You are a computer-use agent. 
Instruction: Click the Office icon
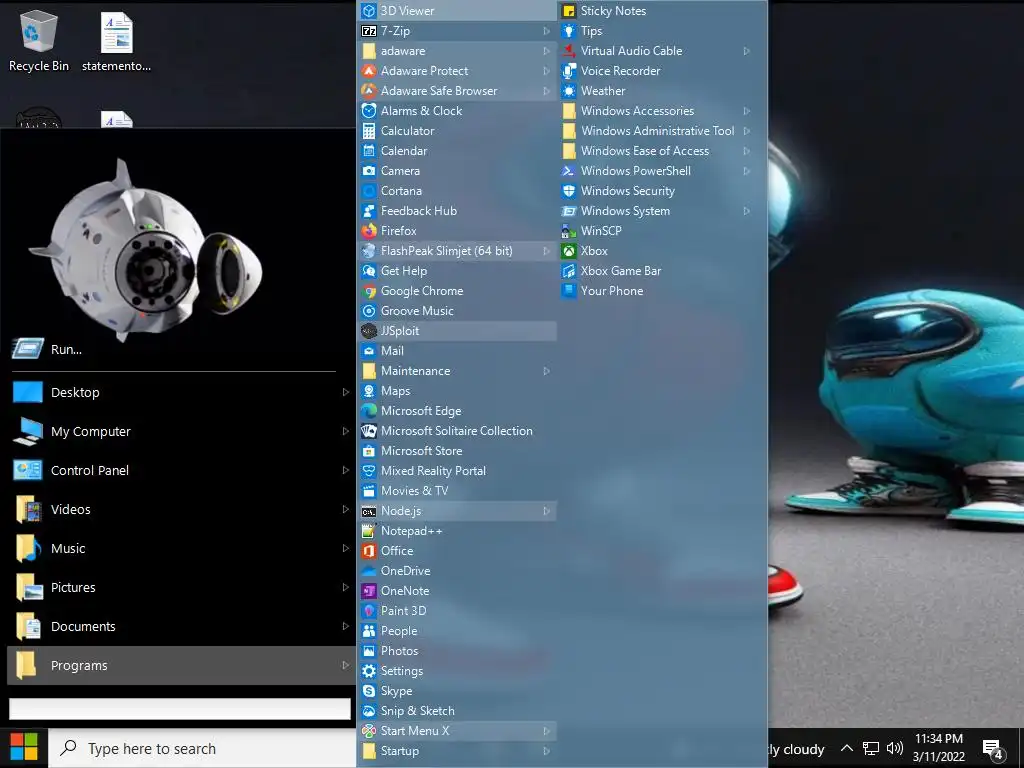coord(369,551)
